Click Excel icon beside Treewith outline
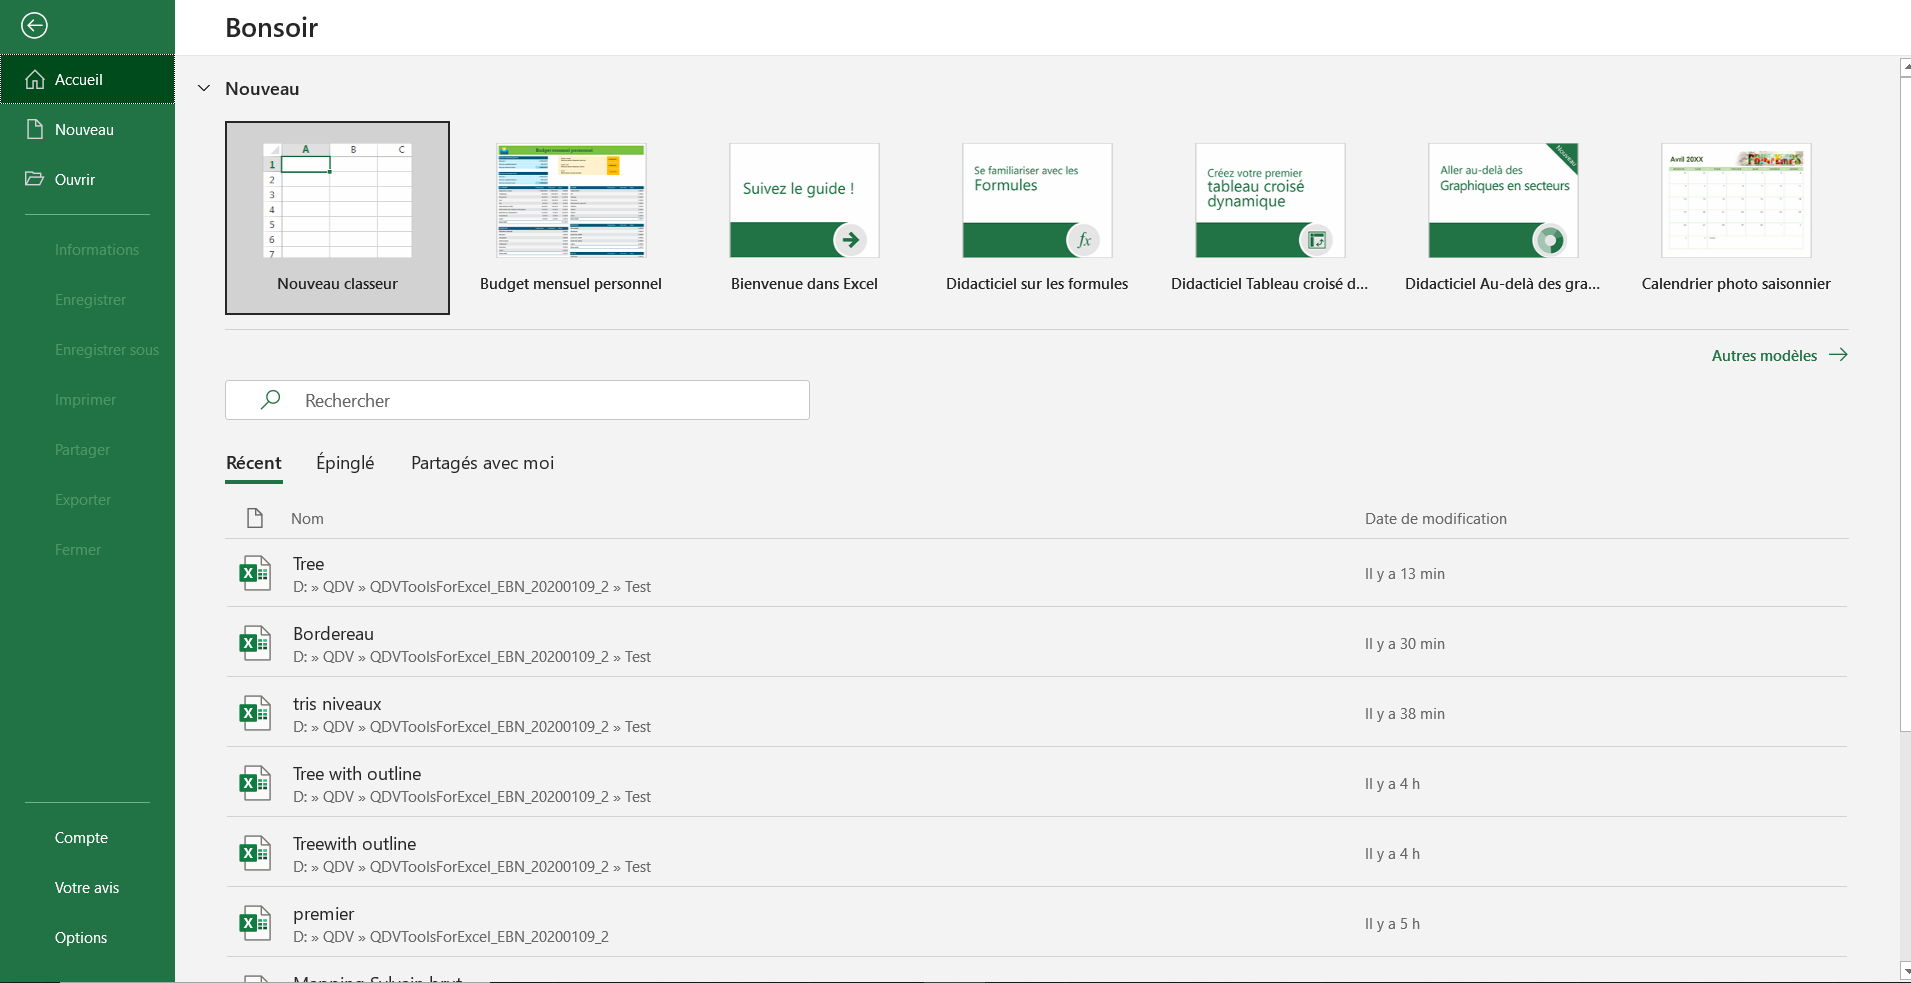The width and height of the screenshot is (1911, 983). (x=254, y=854)
